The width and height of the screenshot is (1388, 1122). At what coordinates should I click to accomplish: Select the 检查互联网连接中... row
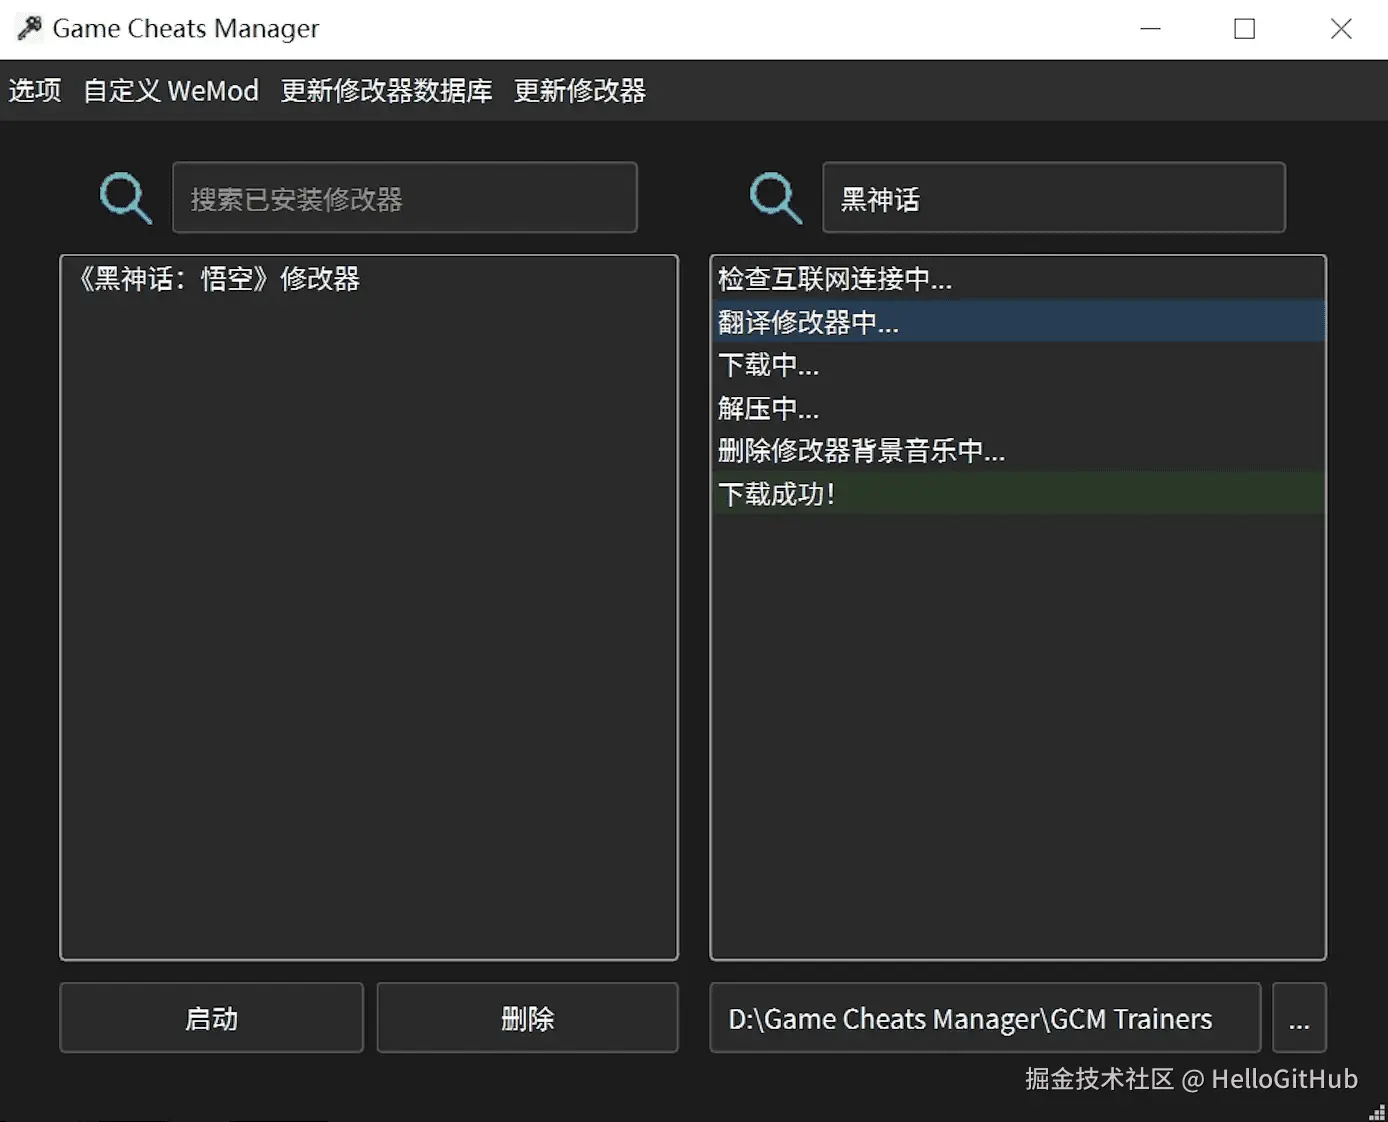tap(1018, 279)
